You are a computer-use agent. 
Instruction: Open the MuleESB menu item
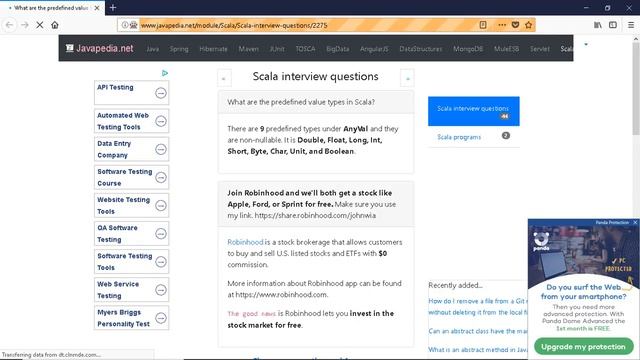pyautogui.click(x=506, y=49)
